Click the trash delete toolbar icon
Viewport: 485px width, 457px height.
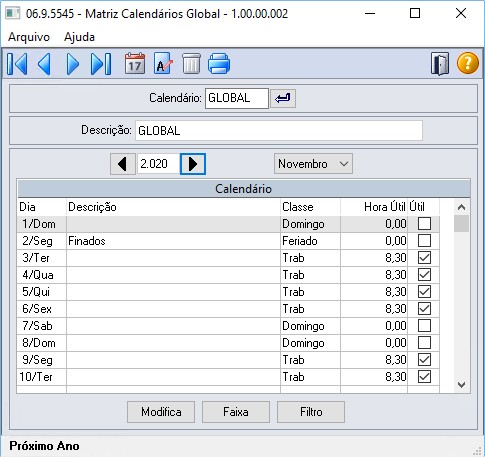pyautogui.click(x=191, y=63)
